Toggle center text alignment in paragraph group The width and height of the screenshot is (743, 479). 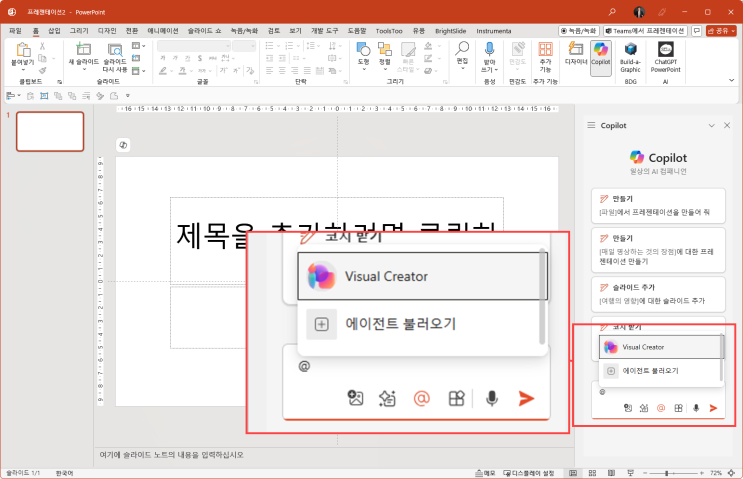[282, 71]
